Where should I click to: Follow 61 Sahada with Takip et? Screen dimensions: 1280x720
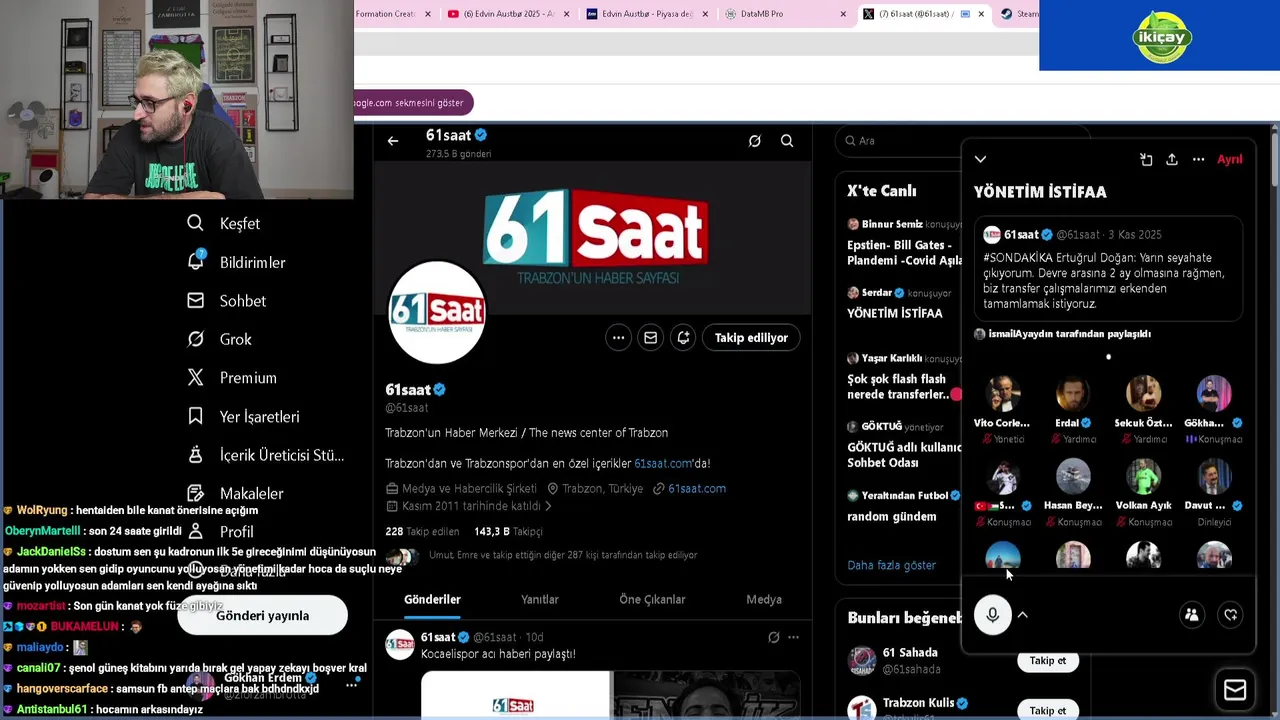tap(1047, 661)
